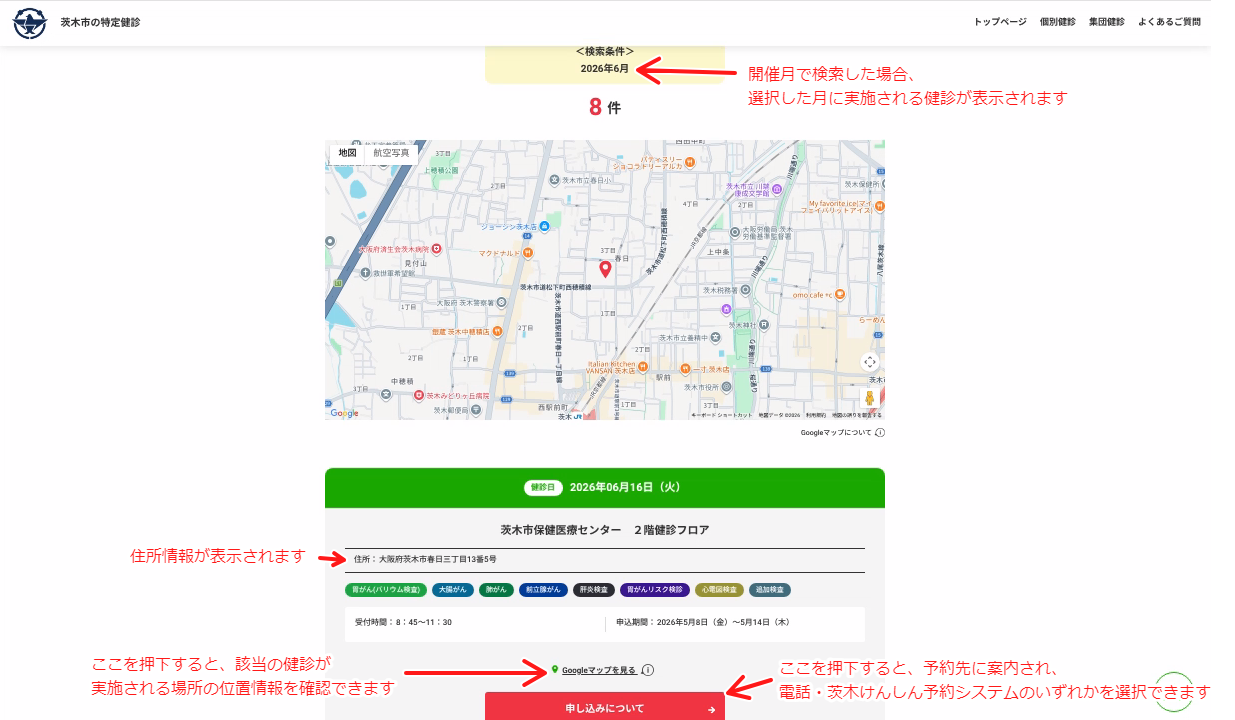Open よくあるご質問 page
The image size is (1235, 720).
[x=1169, y=22]
